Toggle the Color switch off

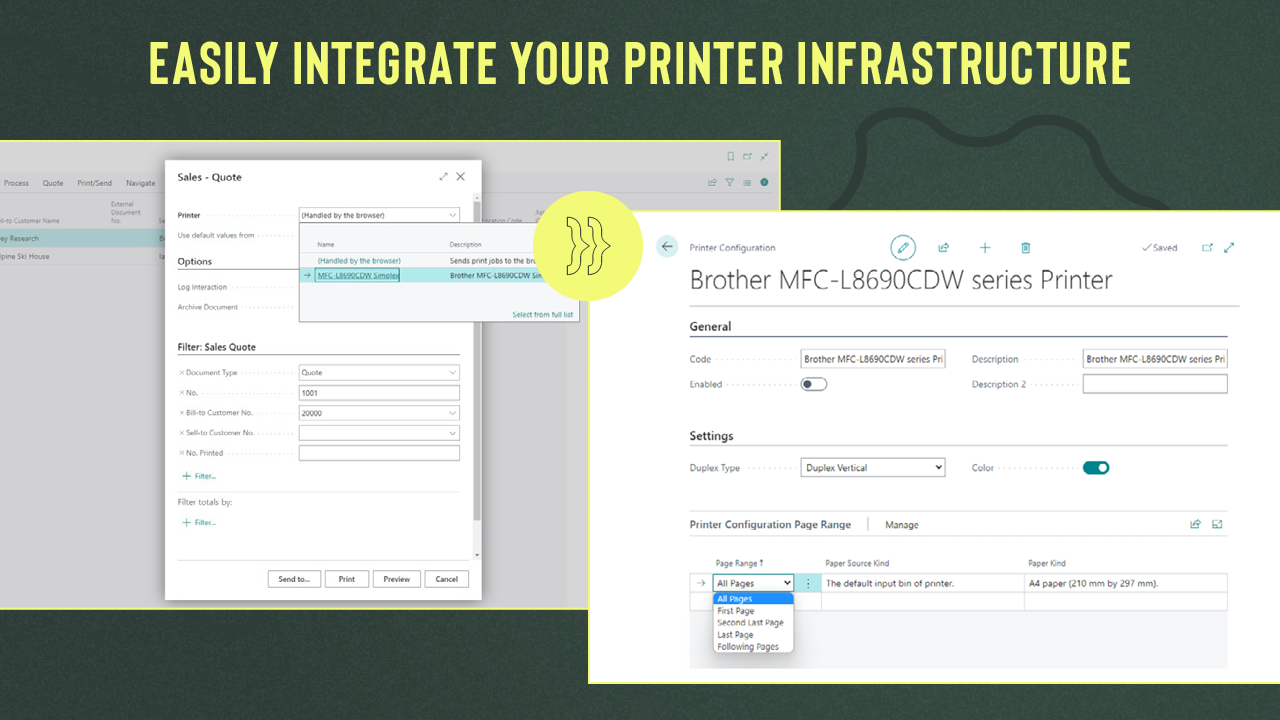click(x=1096, y=467)
